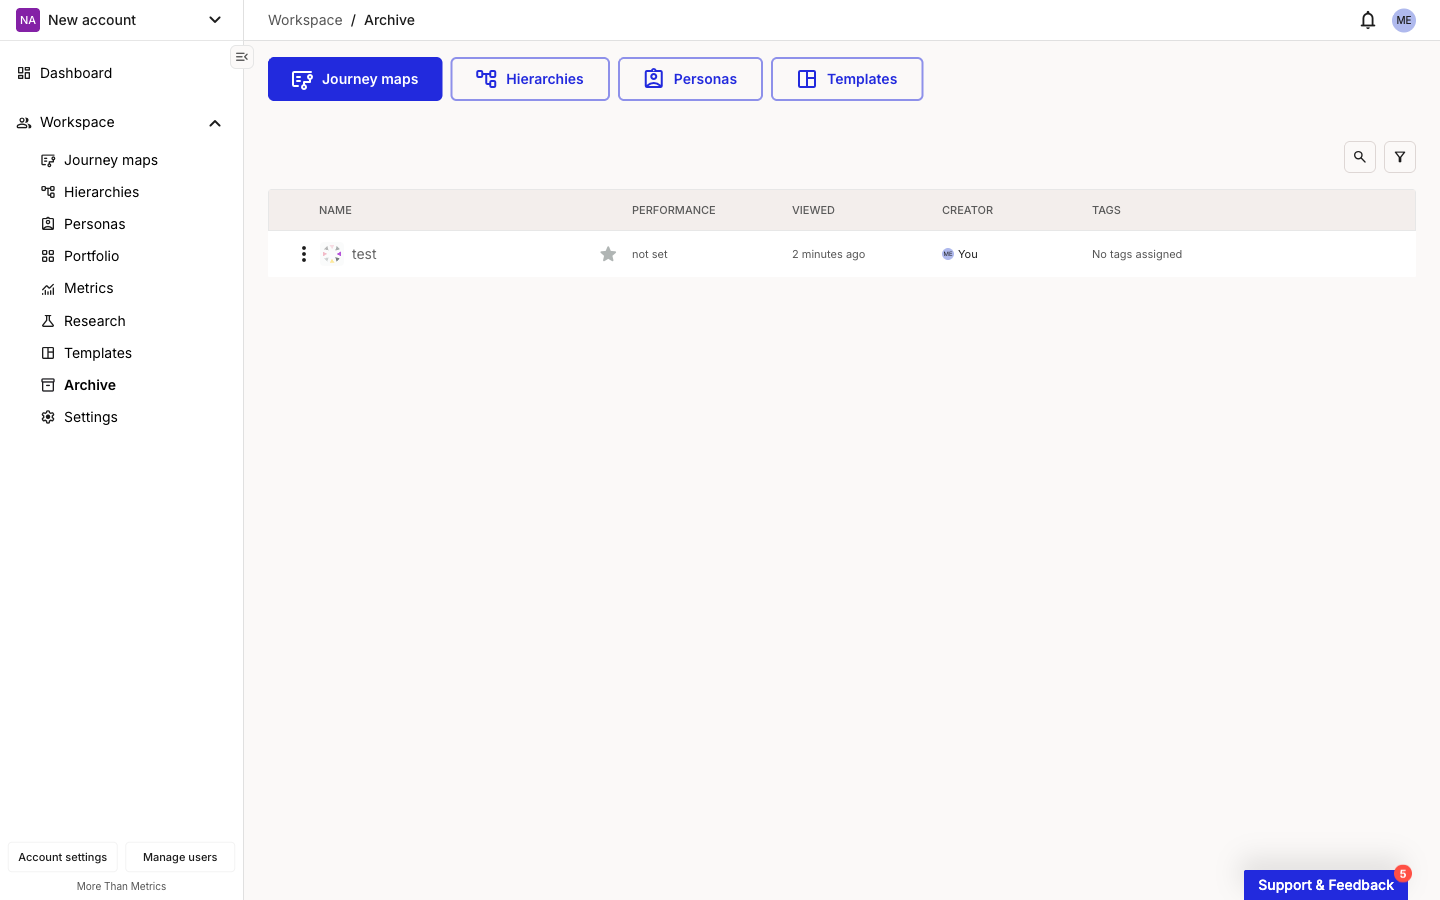This screenshot has height=900, width=1440.
Task: Switch to the Personas archive tab
Action: 690,79
